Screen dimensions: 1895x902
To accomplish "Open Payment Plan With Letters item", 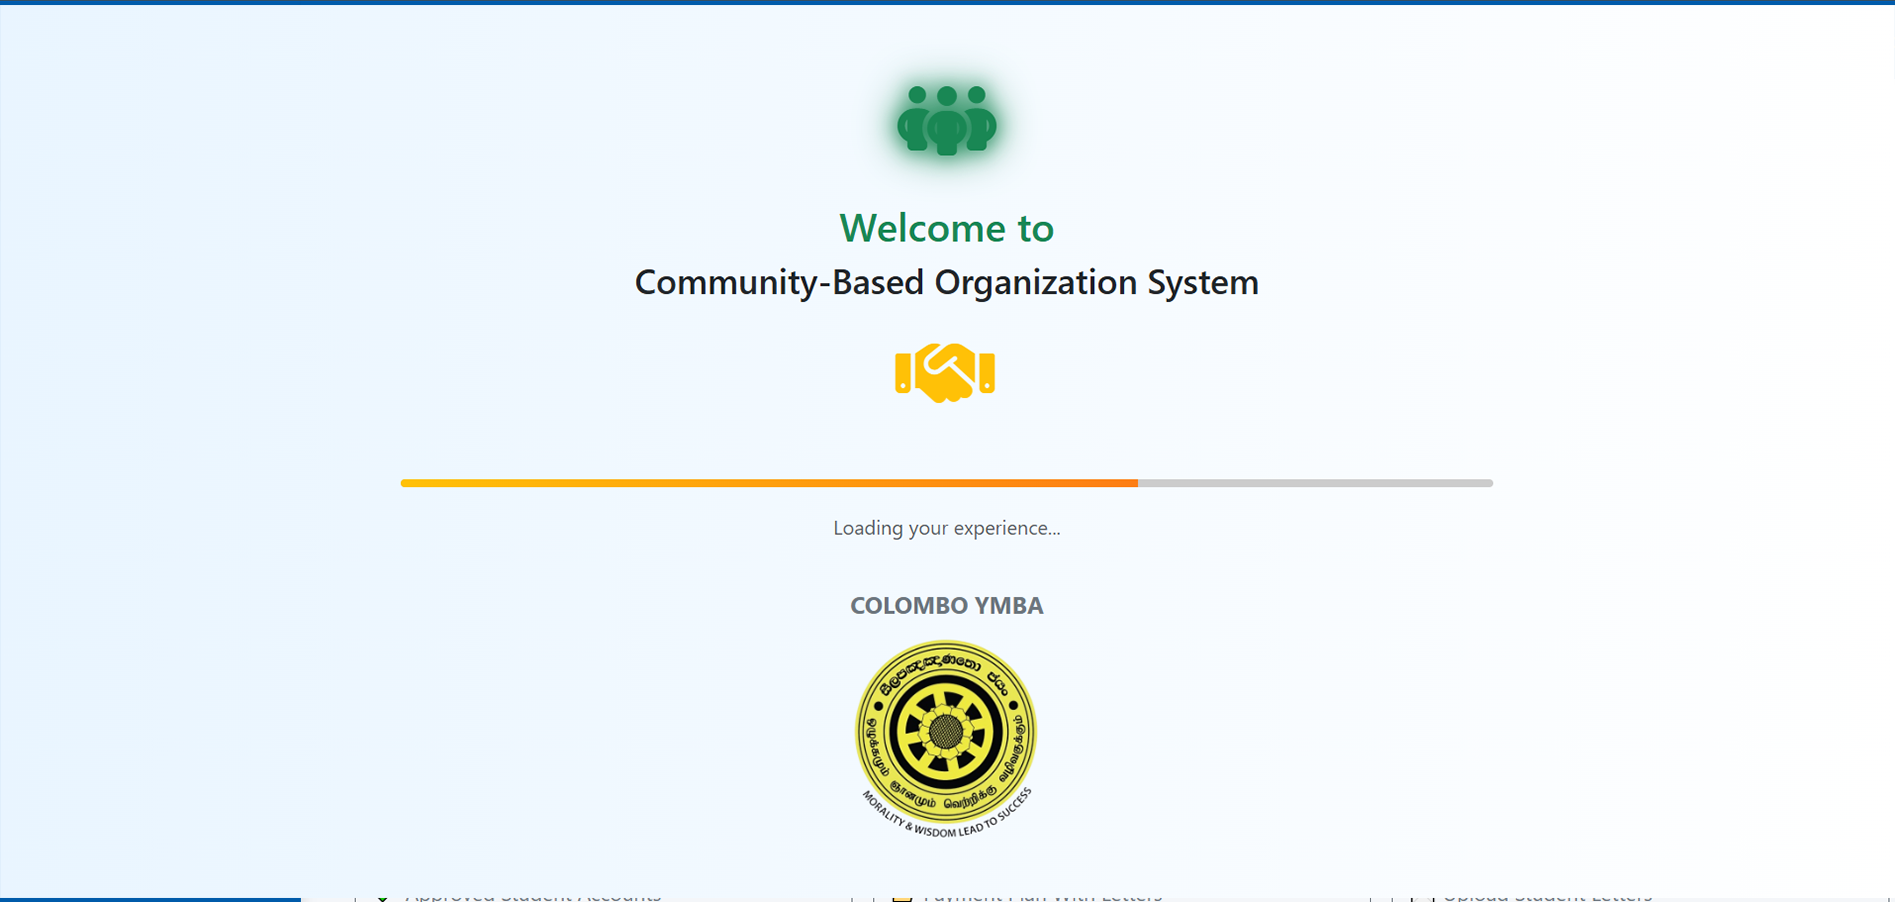I will click(1042, 896).
